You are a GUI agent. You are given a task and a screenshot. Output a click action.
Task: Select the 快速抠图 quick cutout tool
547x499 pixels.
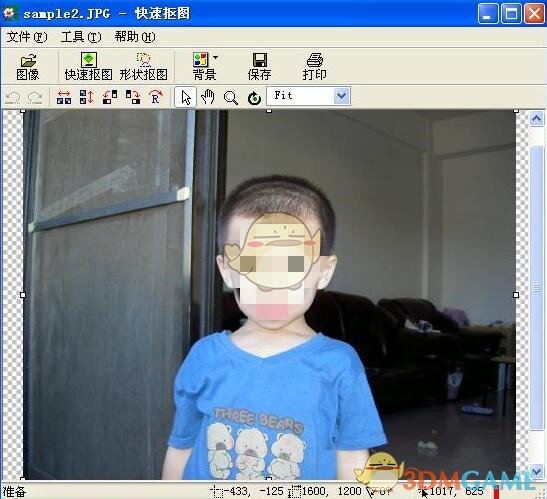pos(89,67)
